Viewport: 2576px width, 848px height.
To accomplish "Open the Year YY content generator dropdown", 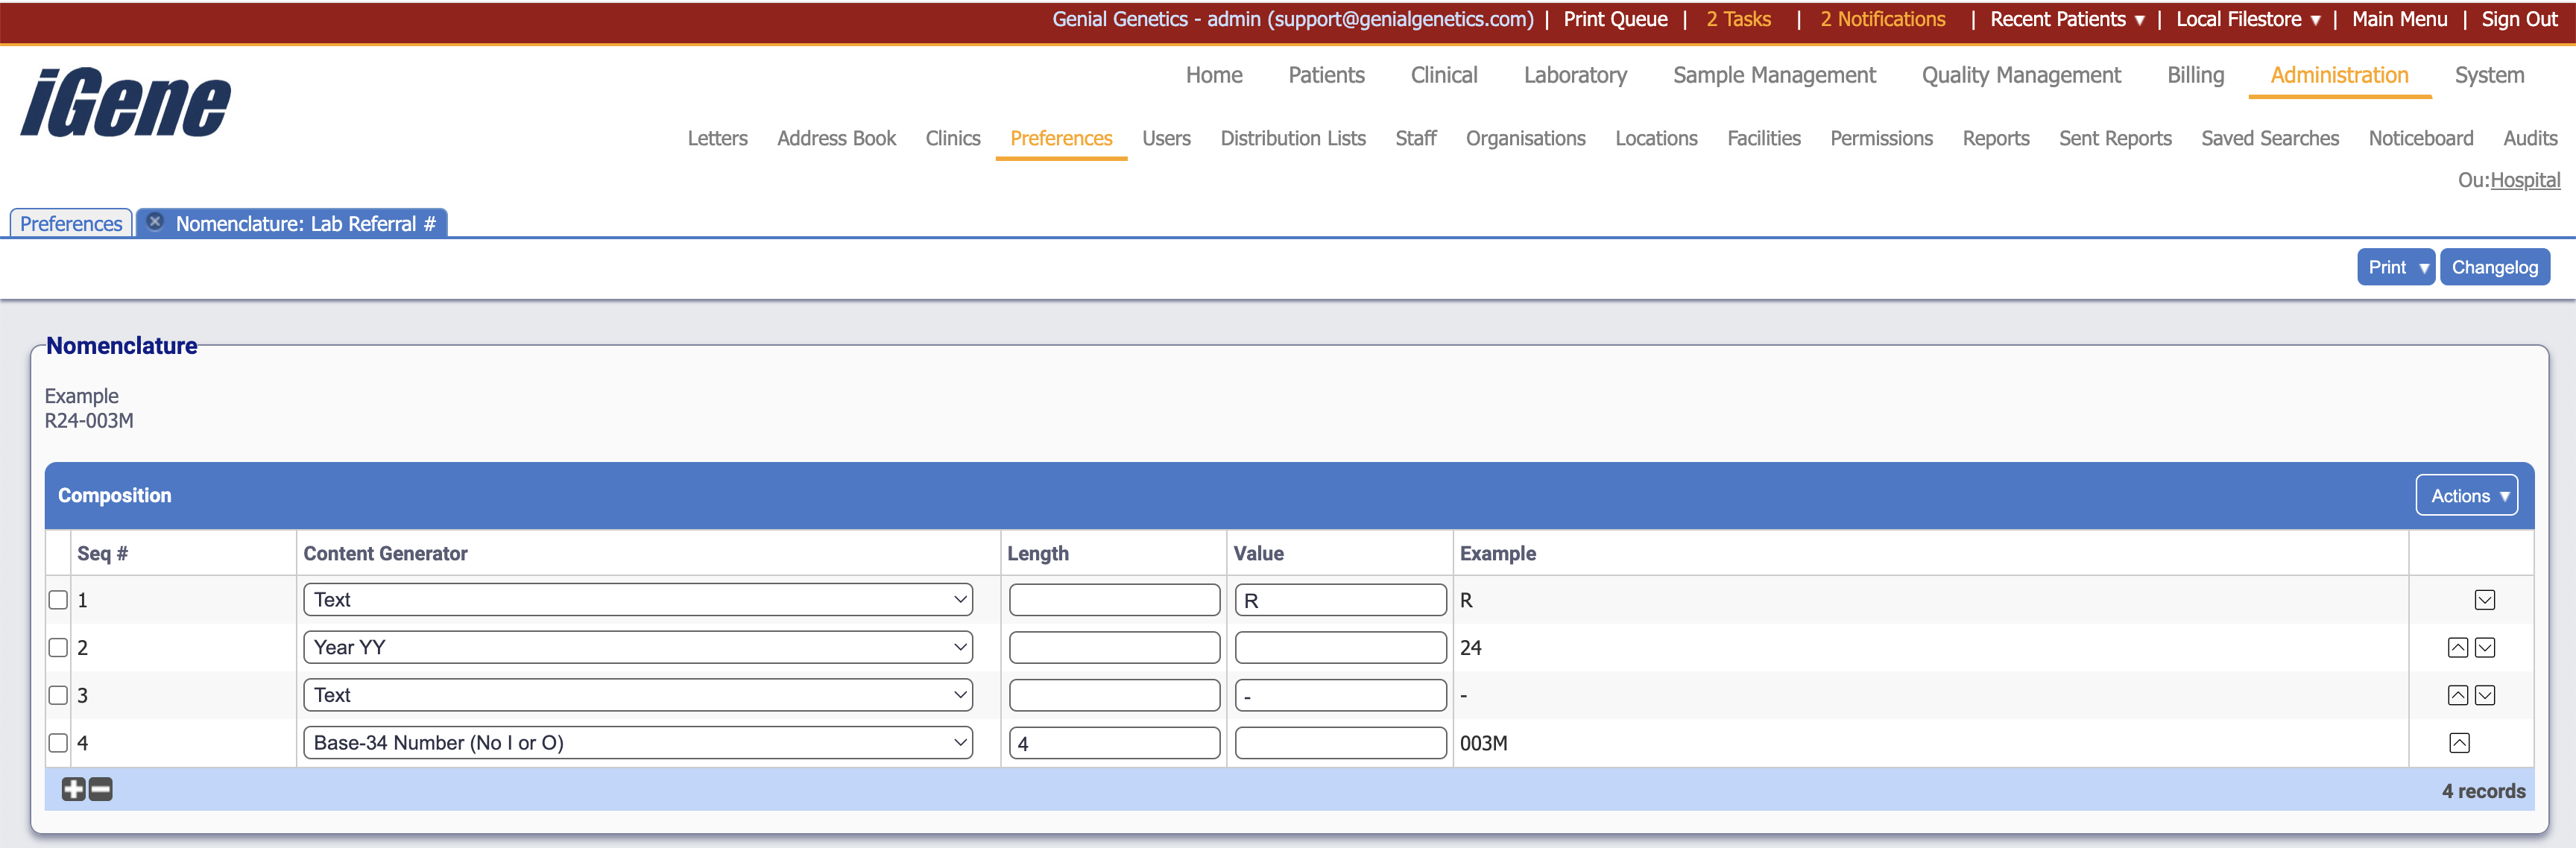I will 637,648.
